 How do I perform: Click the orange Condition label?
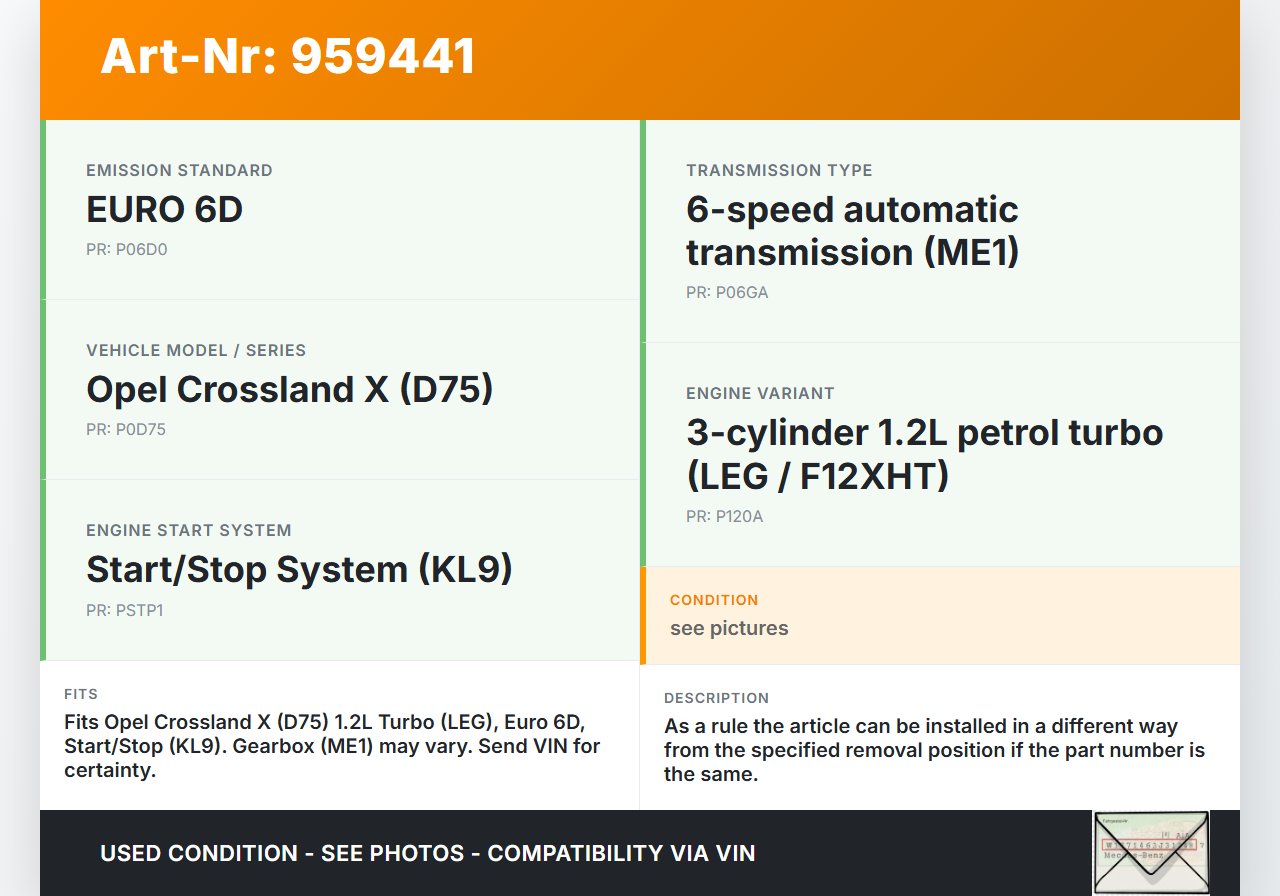714,600
